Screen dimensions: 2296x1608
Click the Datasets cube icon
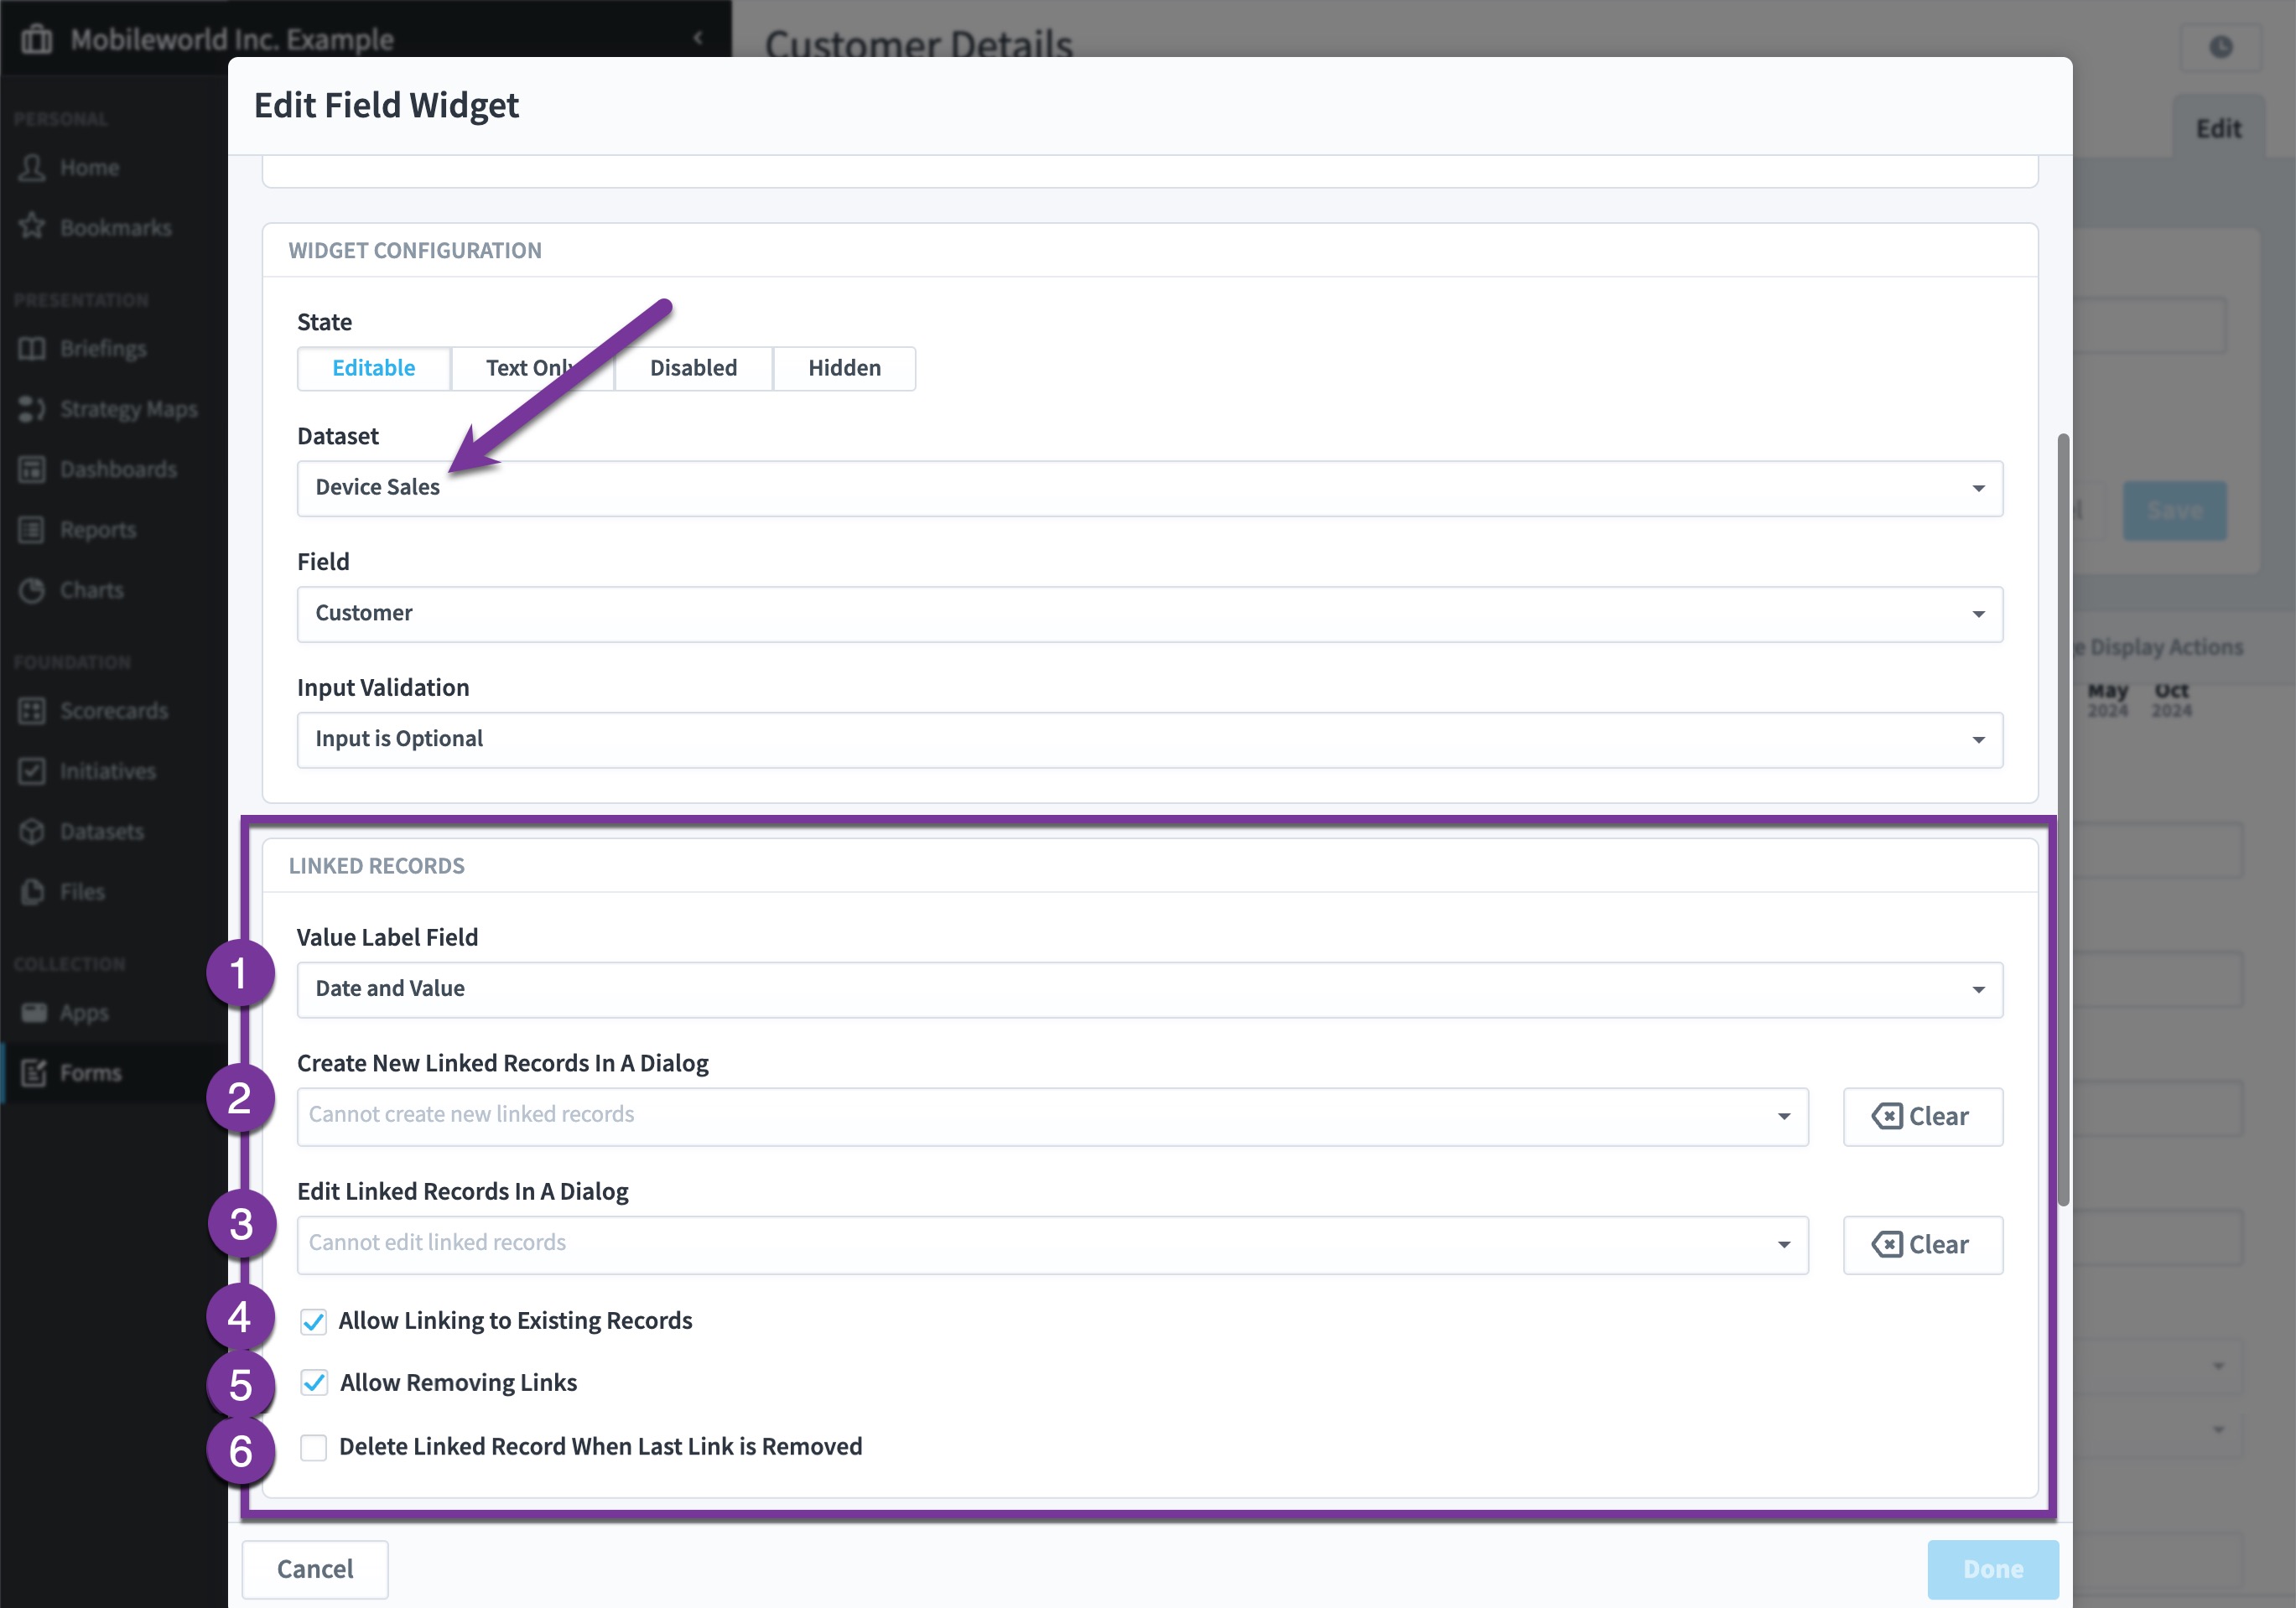[32, 831]
